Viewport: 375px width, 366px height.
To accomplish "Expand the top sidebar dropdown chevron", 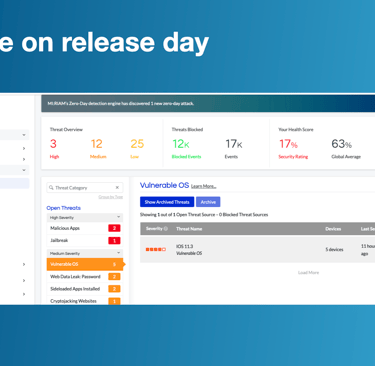I will (24, 135).
